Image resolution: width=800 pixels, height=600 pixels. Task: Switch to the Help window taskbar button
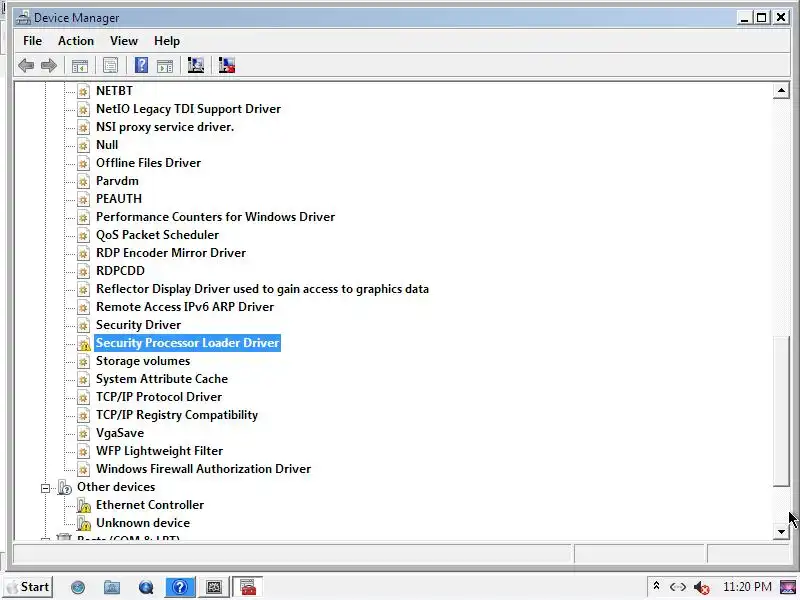tap(180, 587)
